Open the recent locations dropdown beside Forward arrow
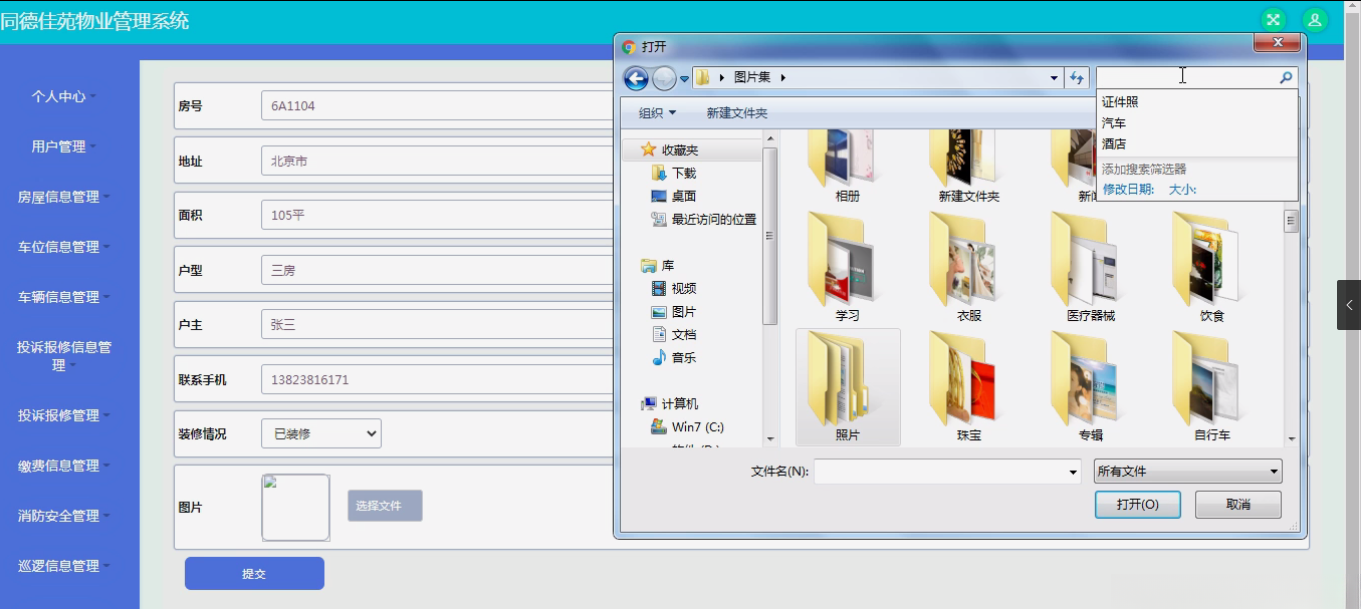 pos(684,78)
